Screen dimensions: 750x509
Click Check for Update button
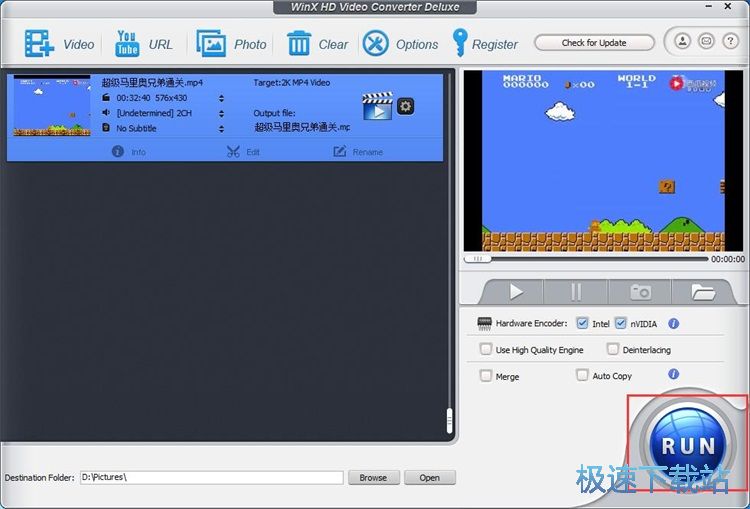pyautogui.click(x=594, y=43)
